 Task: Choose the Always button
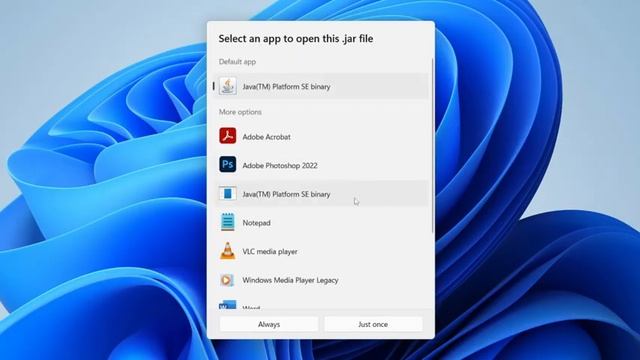coord(269,324)
